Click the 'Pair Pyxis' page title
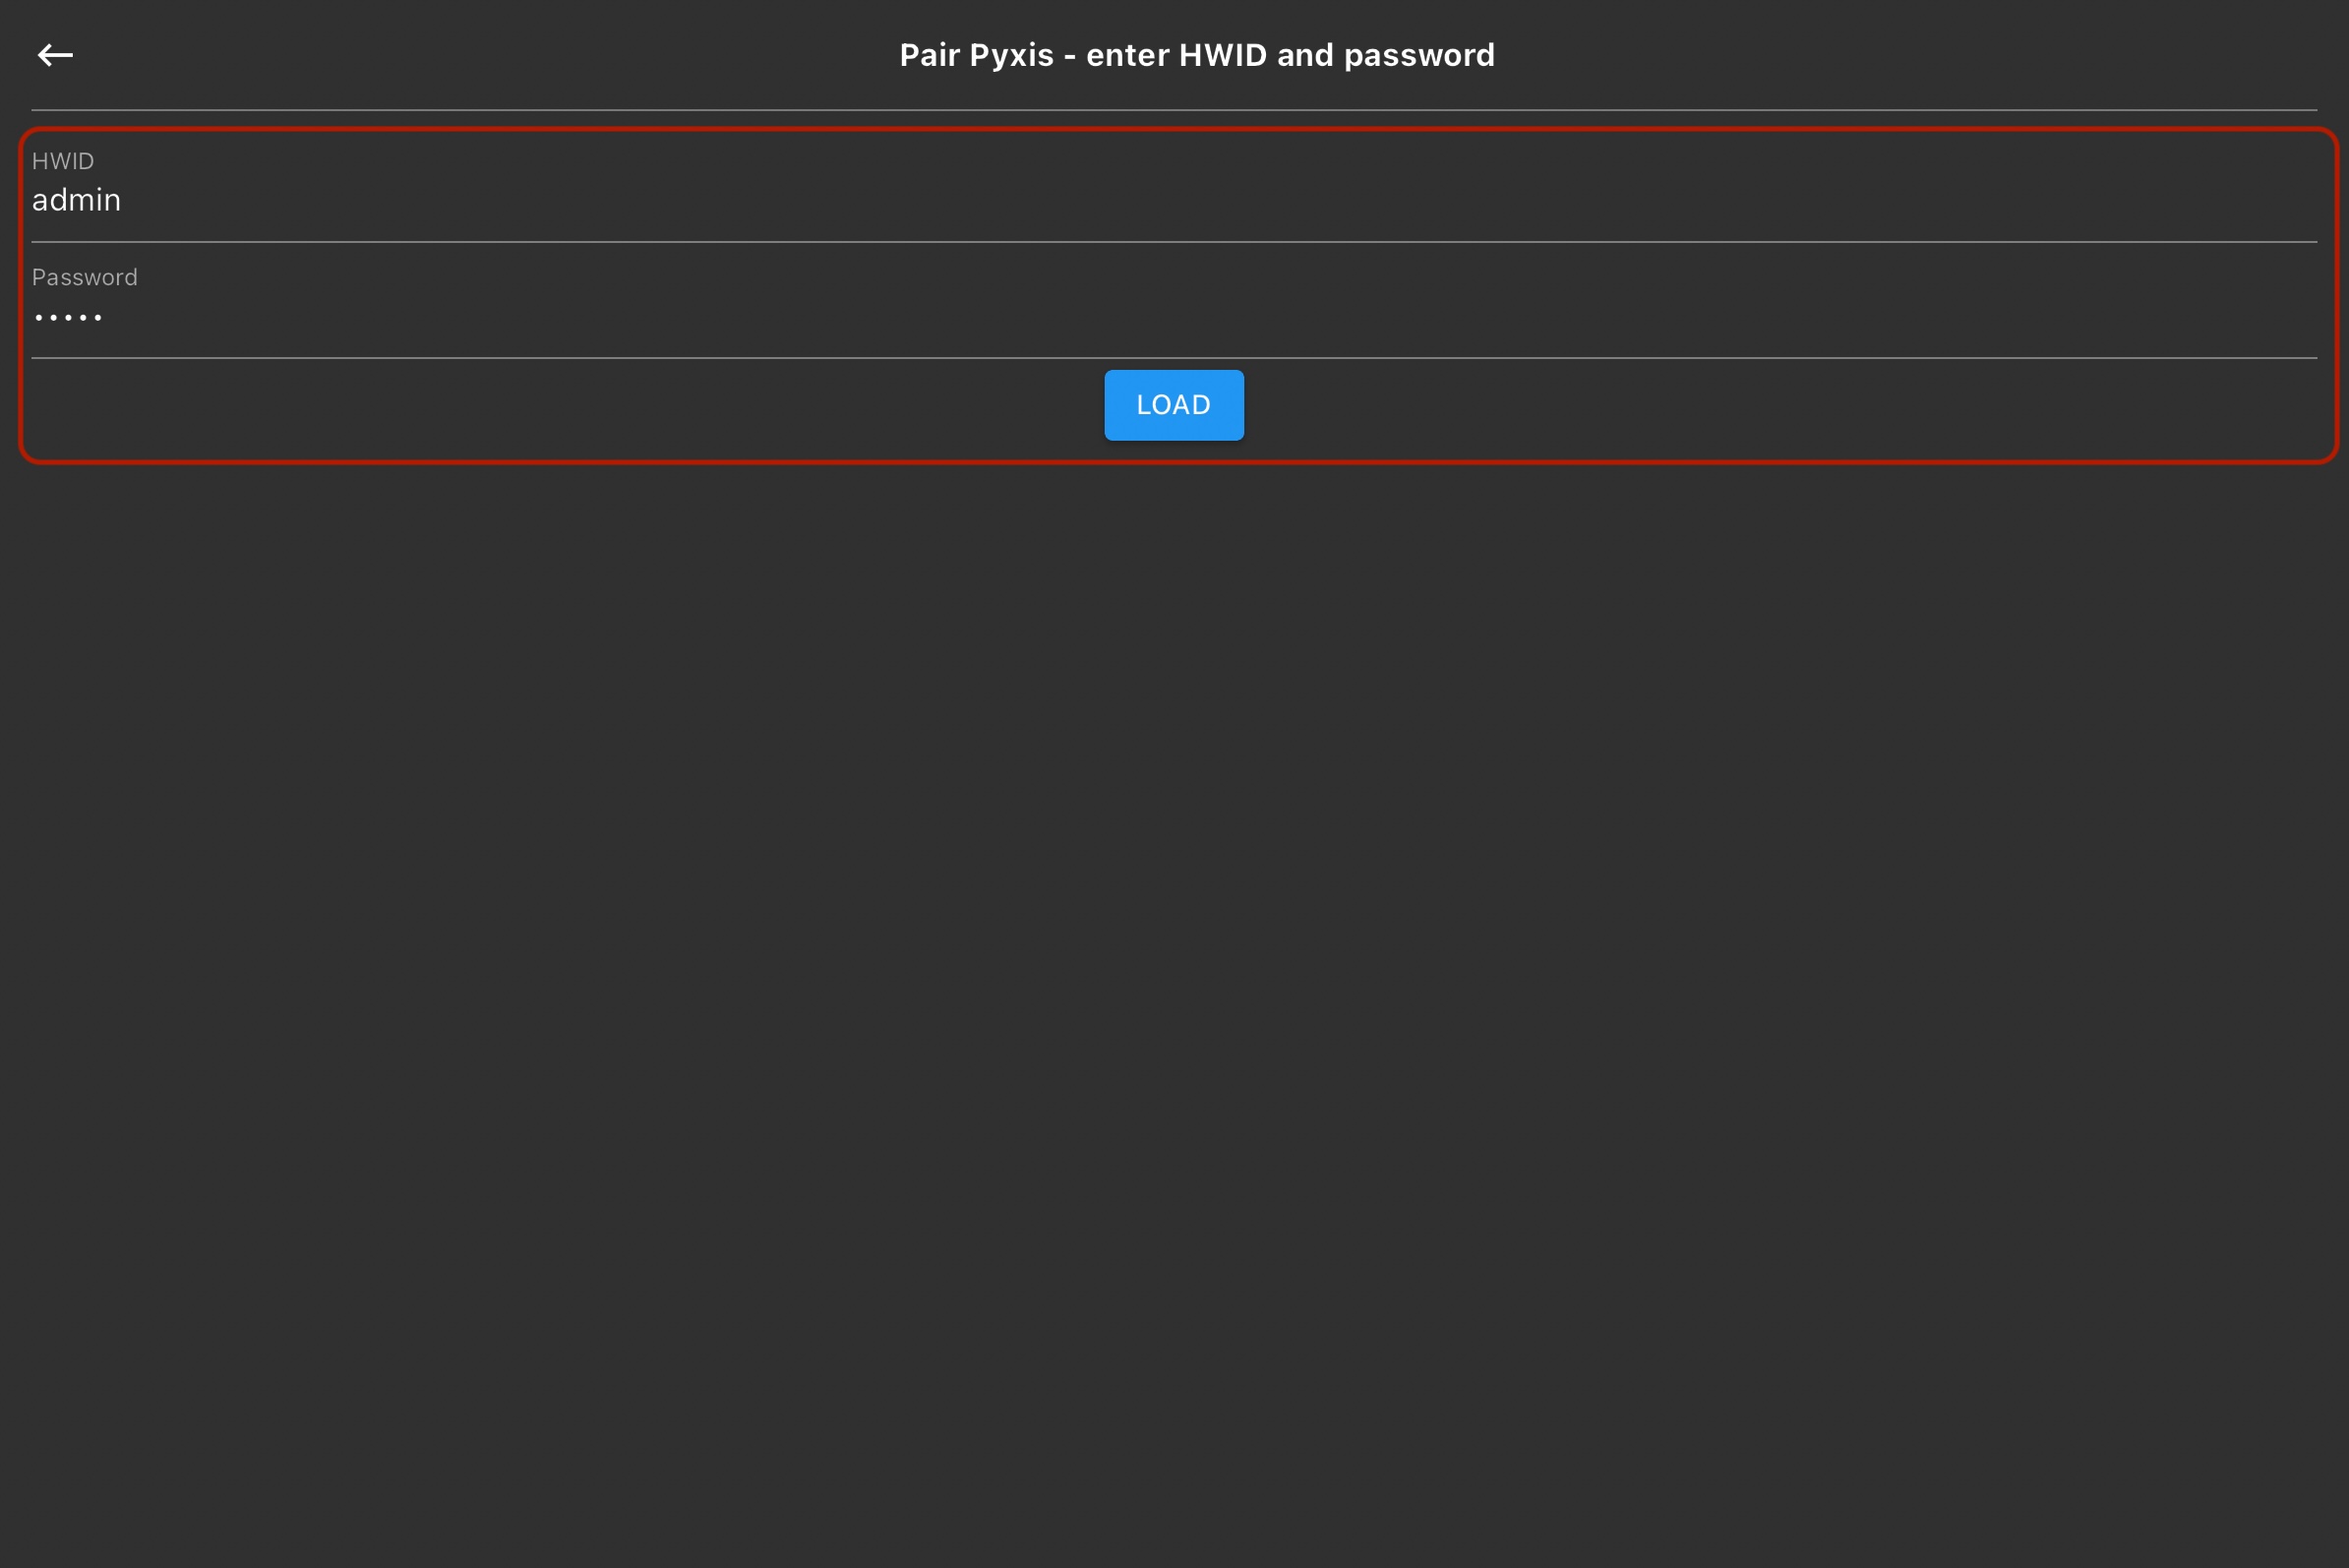The height and width of the screenshot is (1568, 2349). point(976,55)
